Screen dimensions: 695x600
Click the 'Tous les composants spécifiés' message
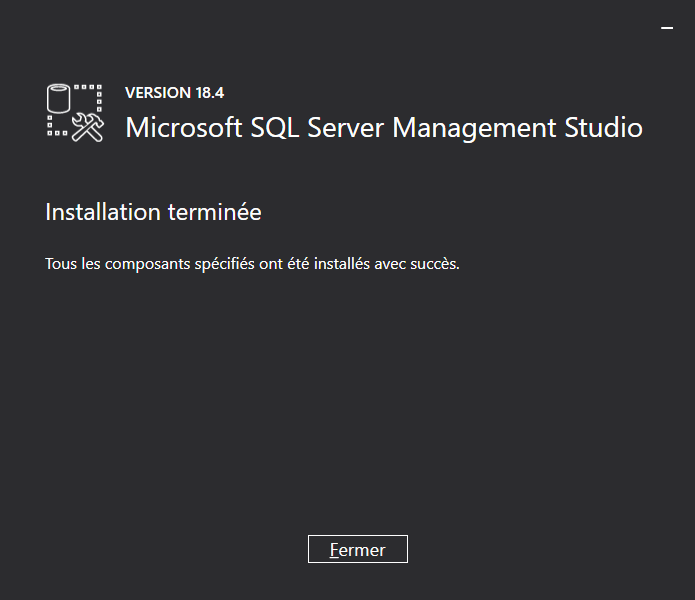point(252,264)
